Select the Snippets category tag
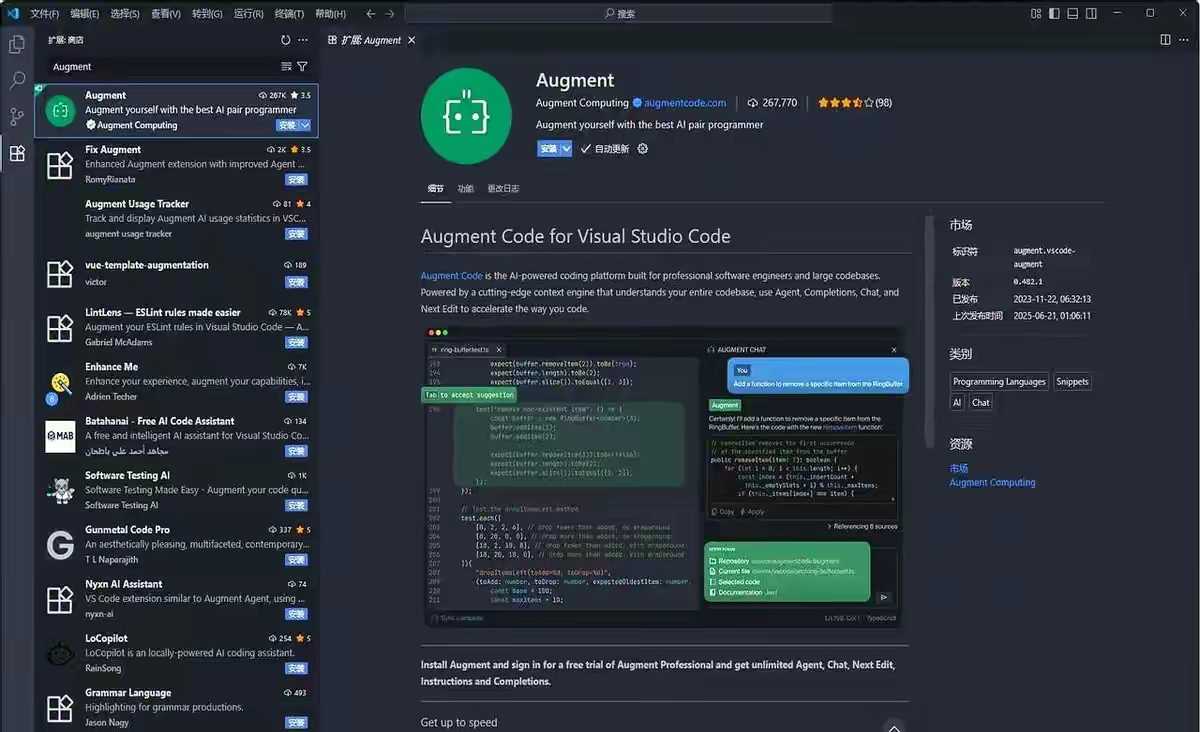This screenshot has height=732, width=1200. click(x=1072, y=382)
